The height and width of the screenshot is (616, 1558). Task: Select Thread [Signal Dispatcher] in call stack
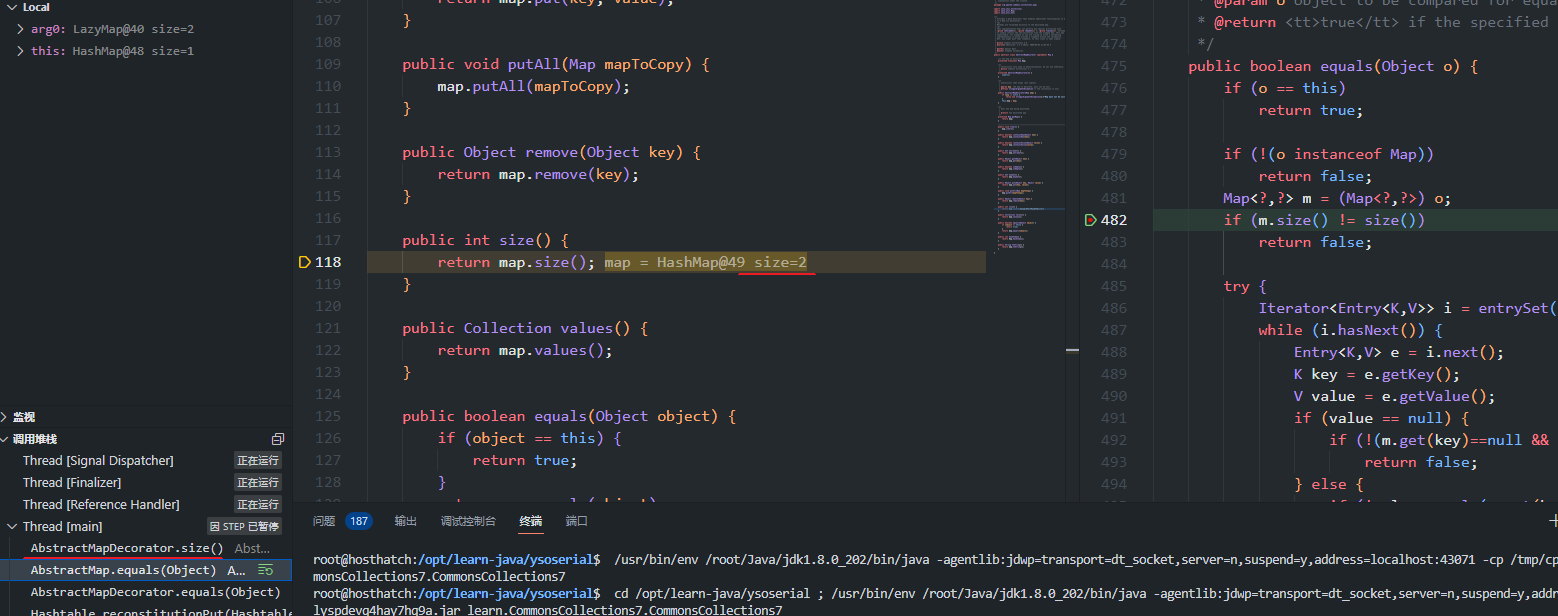[98, 461]
